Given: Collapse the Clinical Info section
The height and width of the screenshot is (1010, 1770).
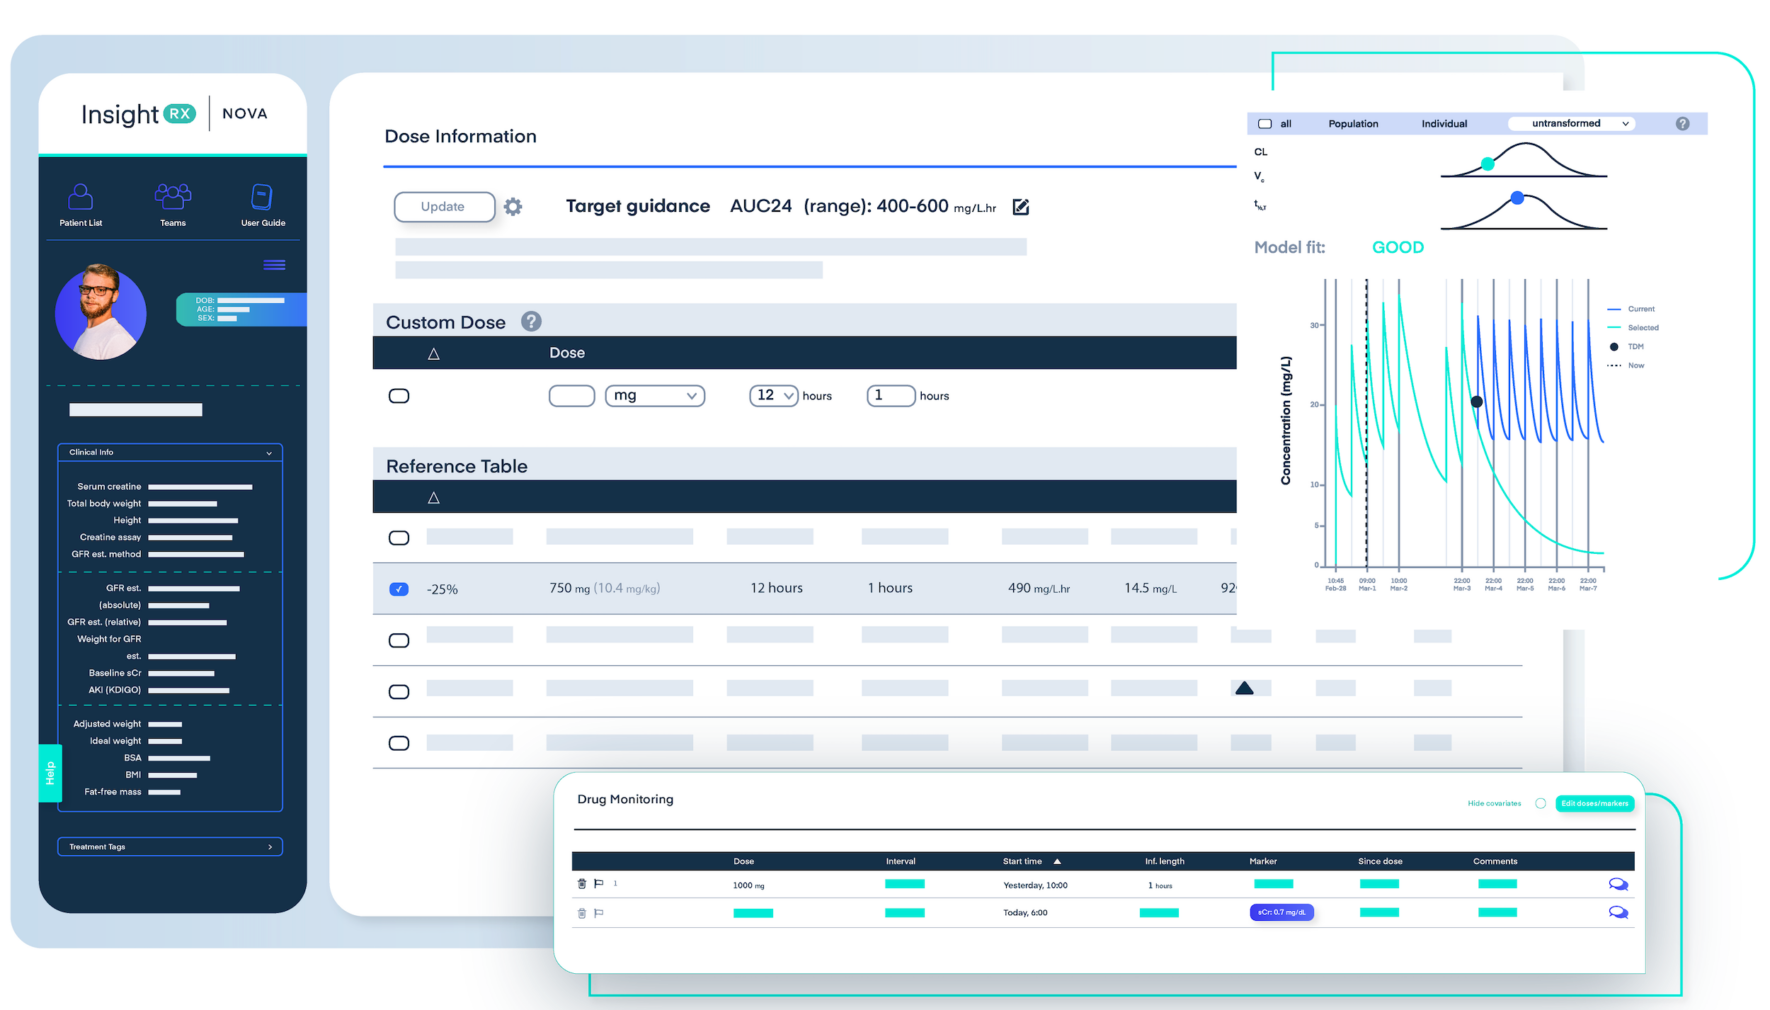Looking at the screenshot, I should (269, 453).
